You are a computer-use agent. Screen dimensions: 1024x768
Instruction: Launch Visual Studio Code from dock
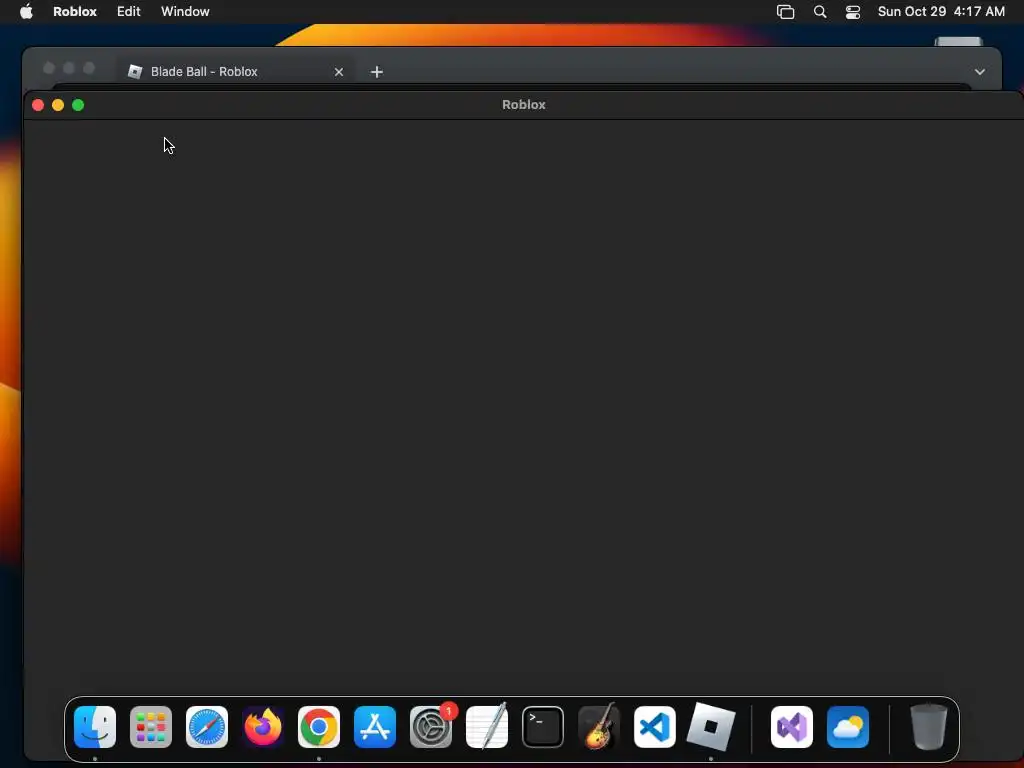click(655, 727)
